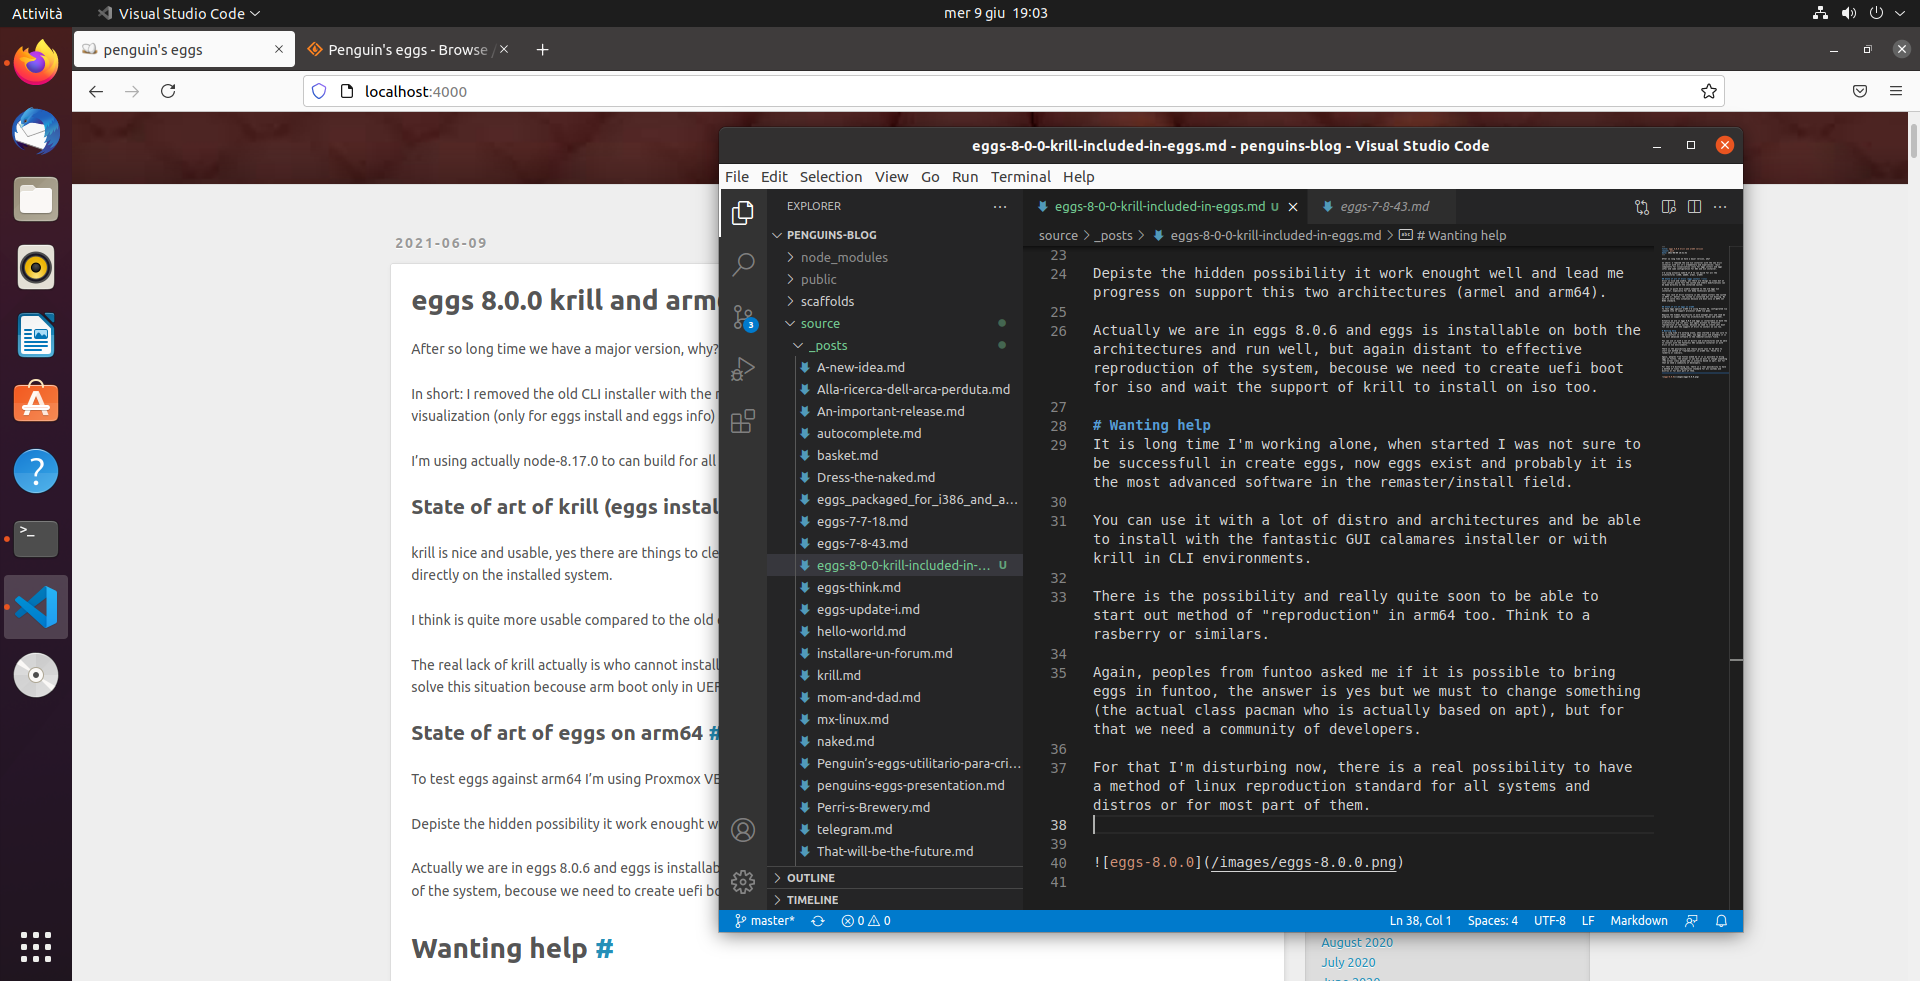Image resolution: width=1920 pixels, height=981 pixels.
Task: Open Files from Ubuntu dock
Action: pos(36,200)
